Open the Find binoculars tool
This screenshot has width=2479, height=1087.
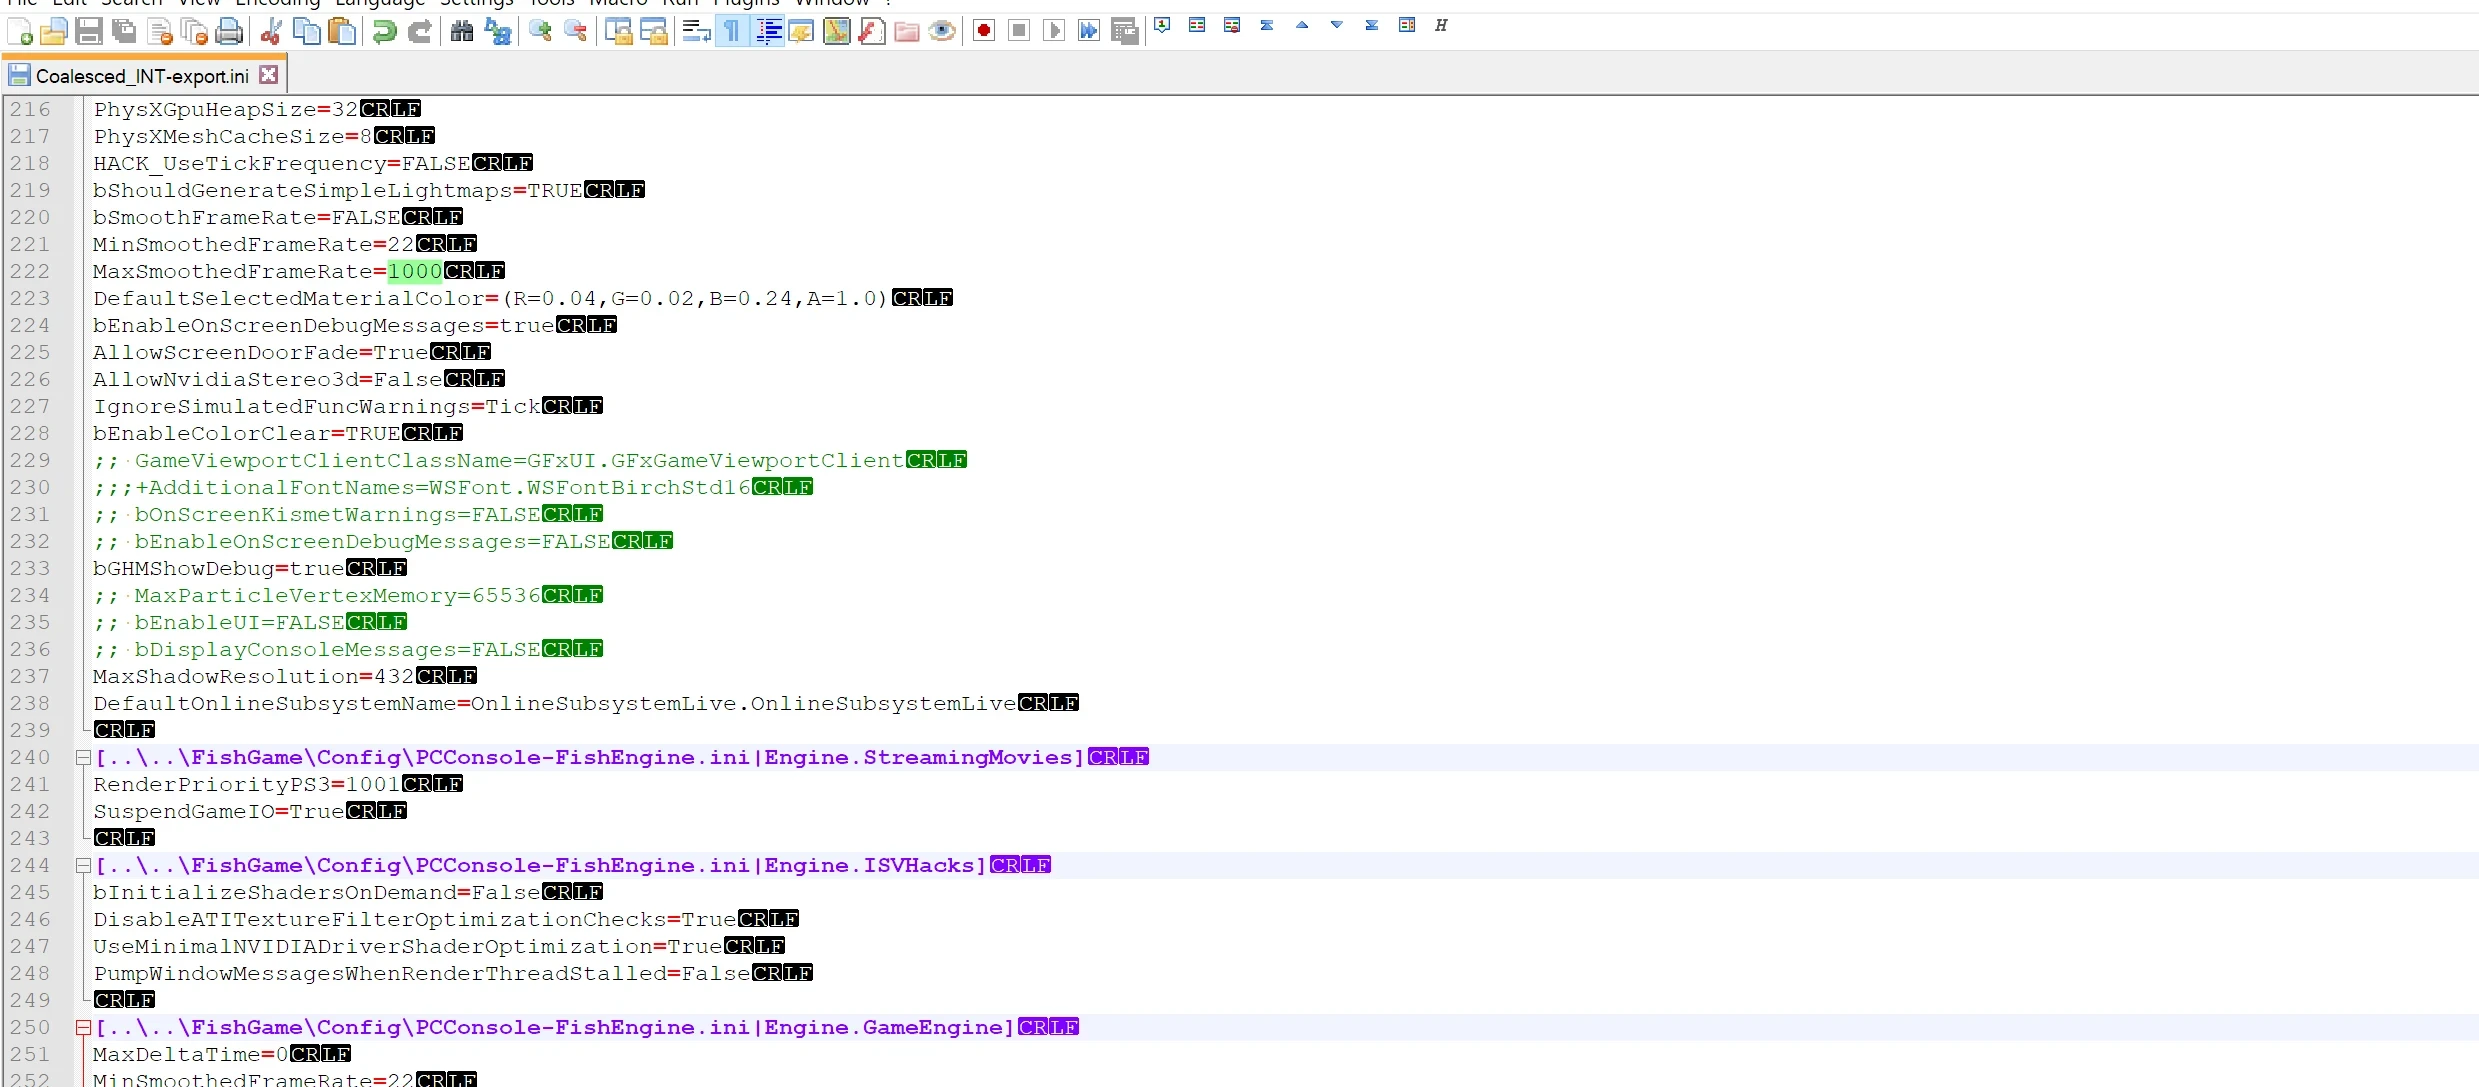pos(462,32)
